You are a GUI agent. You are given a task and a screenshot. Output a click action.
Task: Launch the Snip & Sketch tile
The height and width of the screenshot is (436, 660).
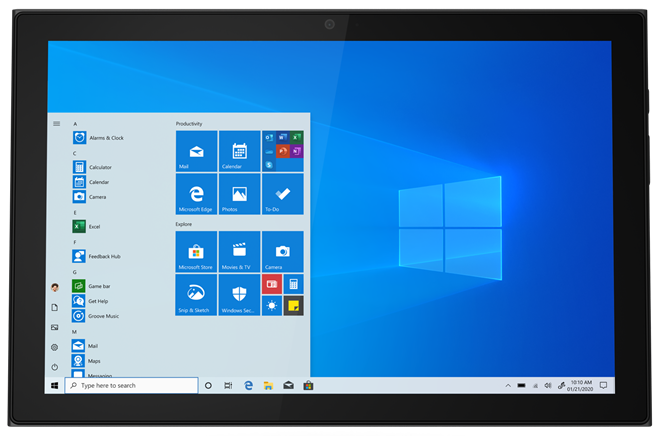tap(197, 295)
